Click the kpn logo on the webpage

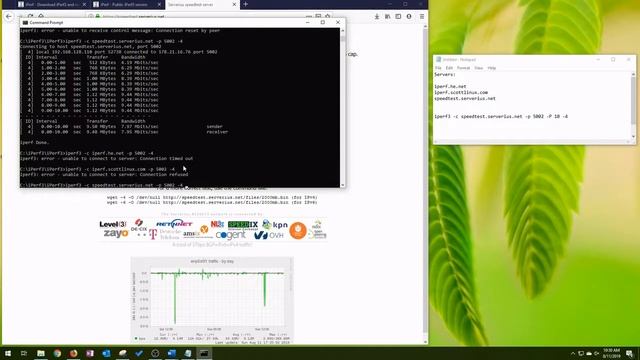pyautogui.click(x=275, y=224)
